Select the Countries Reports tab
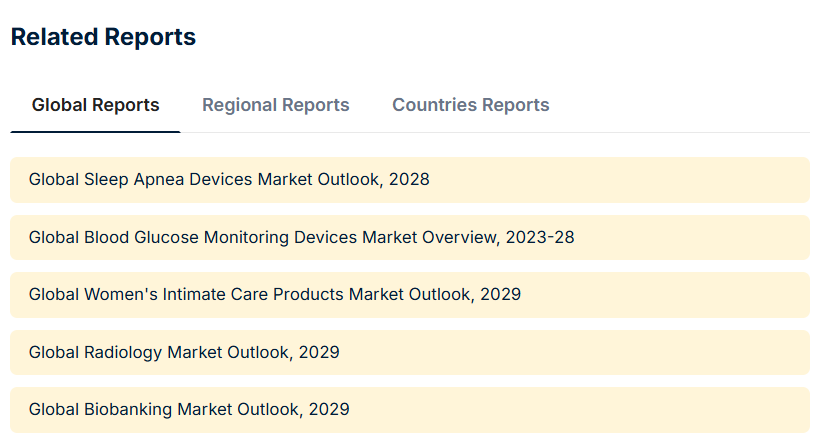This screenshot has width=823, height=444. [x=471, y=105]
